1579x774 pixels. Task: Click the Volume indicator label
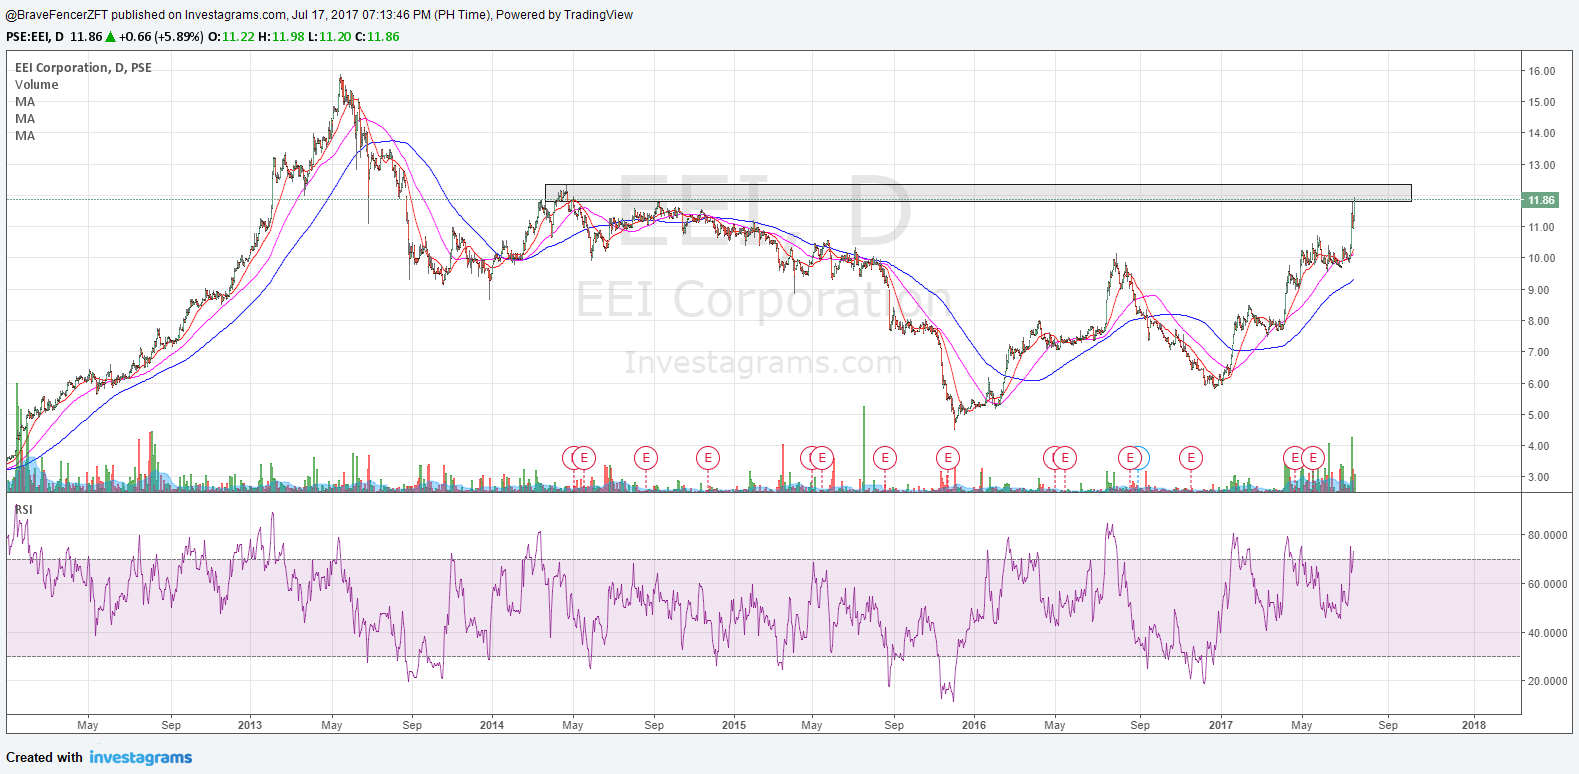pyautogui.click(x=37, y=85)
